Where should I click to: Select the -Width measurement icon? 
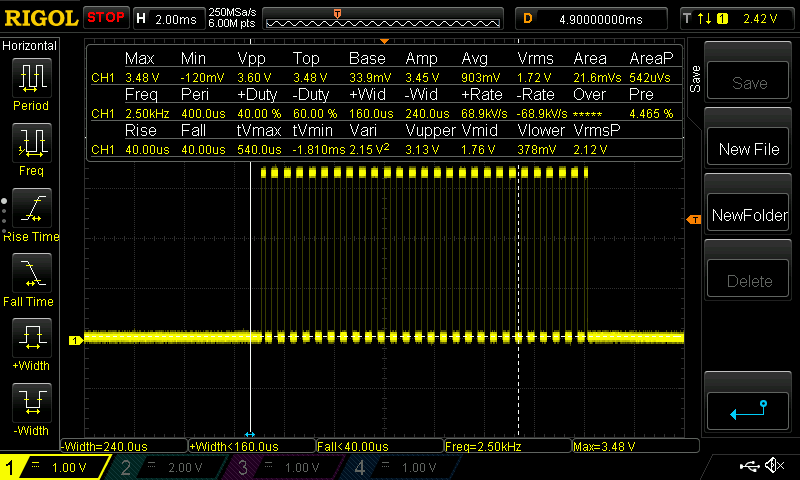pyautogui.click(x=32, y=402)
